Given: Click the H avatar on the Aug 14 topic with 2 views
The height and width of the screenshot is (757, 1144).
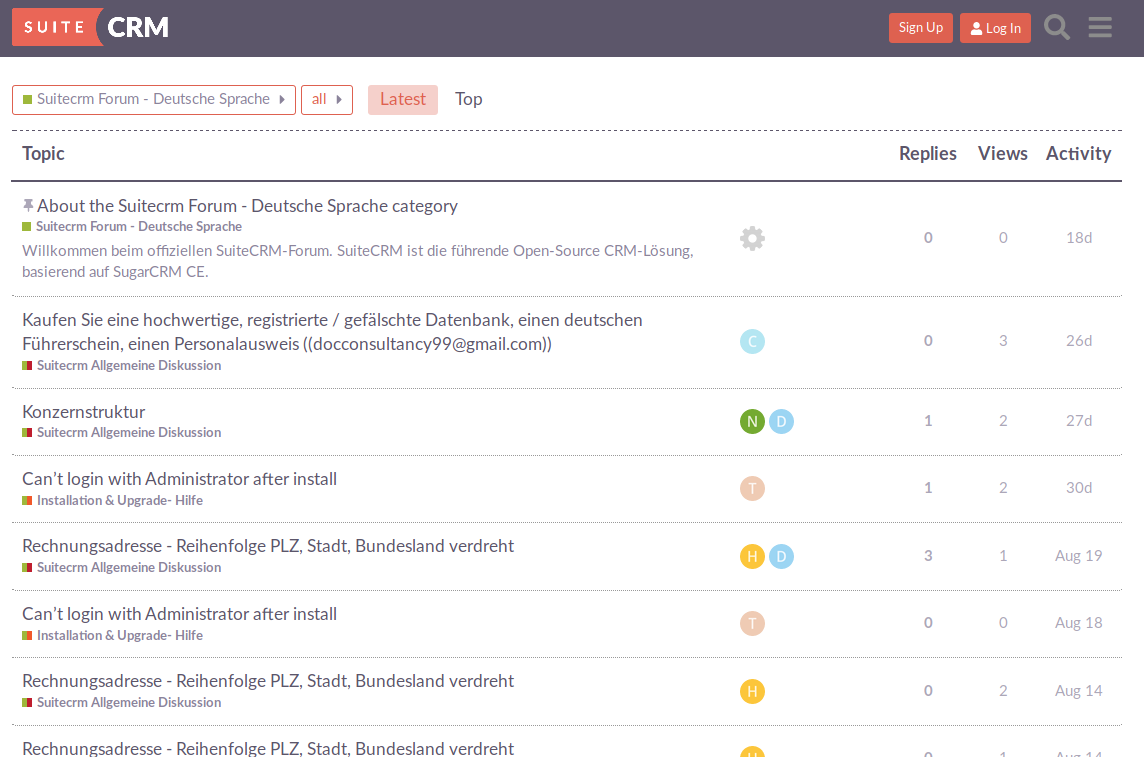Looking at the screenshot, I should click(x=752, y=691).
